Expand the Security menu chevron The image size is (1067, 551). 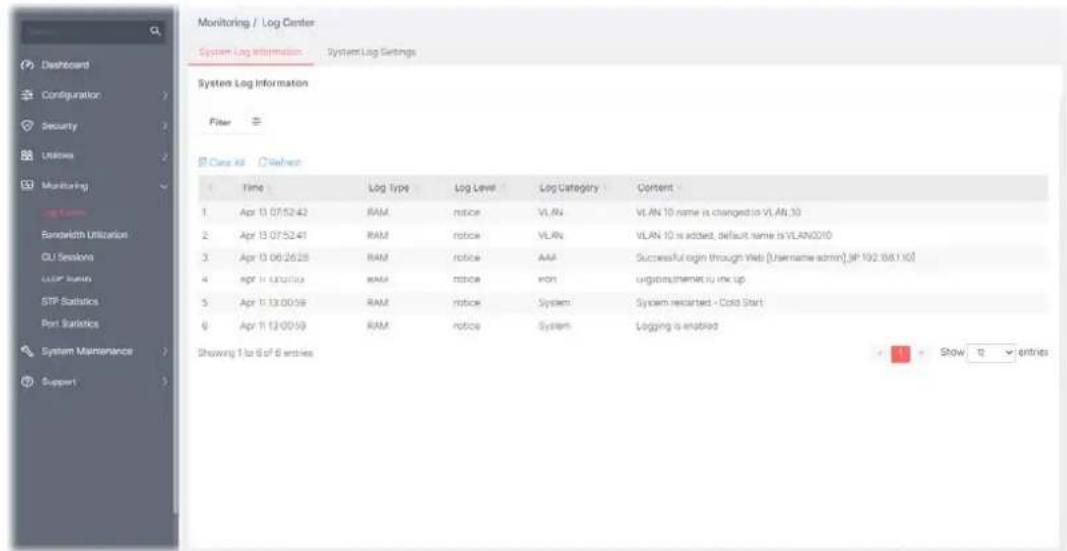(164, 126)
